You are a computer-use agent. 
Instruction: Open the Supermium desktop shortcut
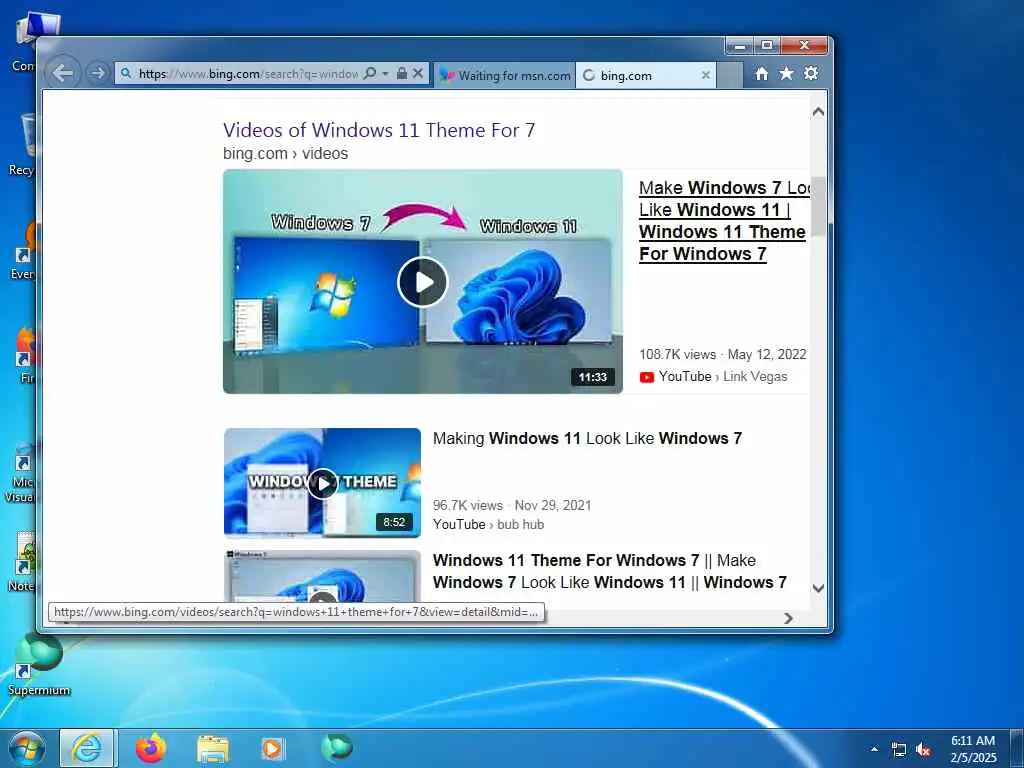pyautogui.click(x=39, y=665)
